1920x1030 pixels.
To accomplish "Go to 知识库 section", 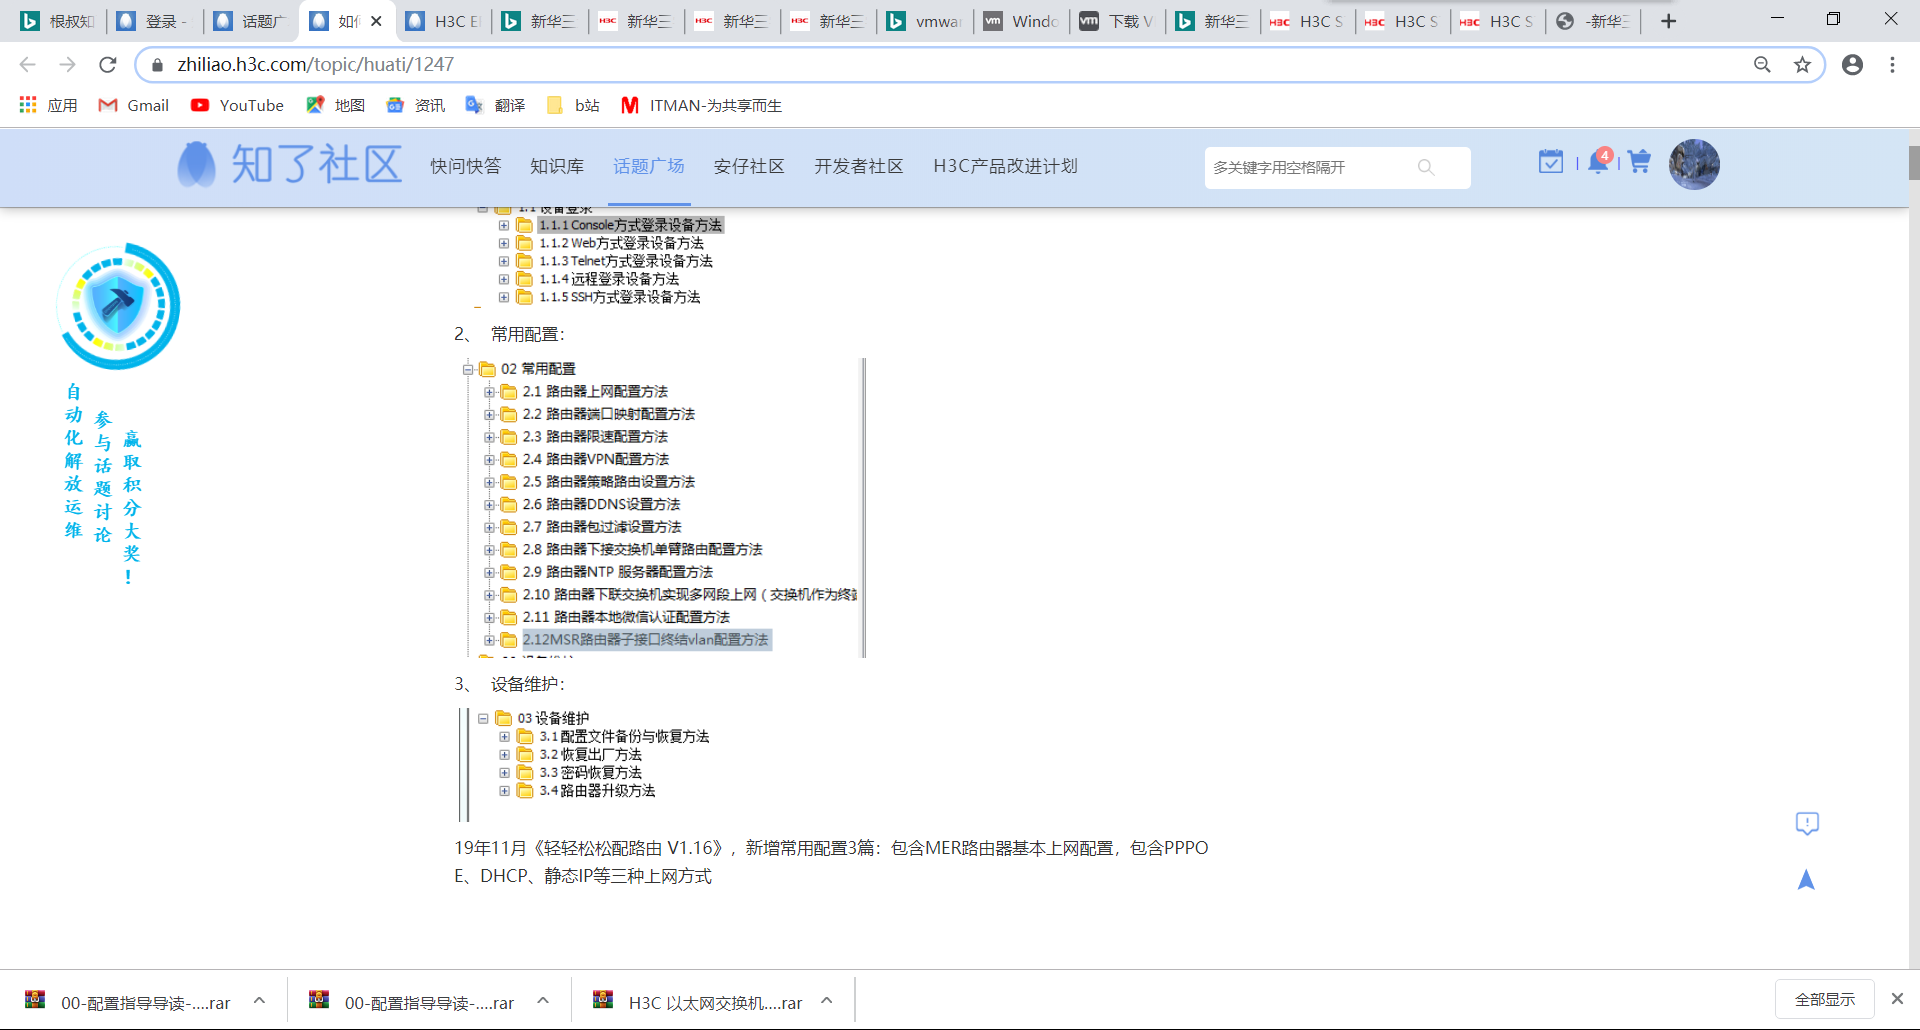I will pyautogui.click(x=557, y=166).
